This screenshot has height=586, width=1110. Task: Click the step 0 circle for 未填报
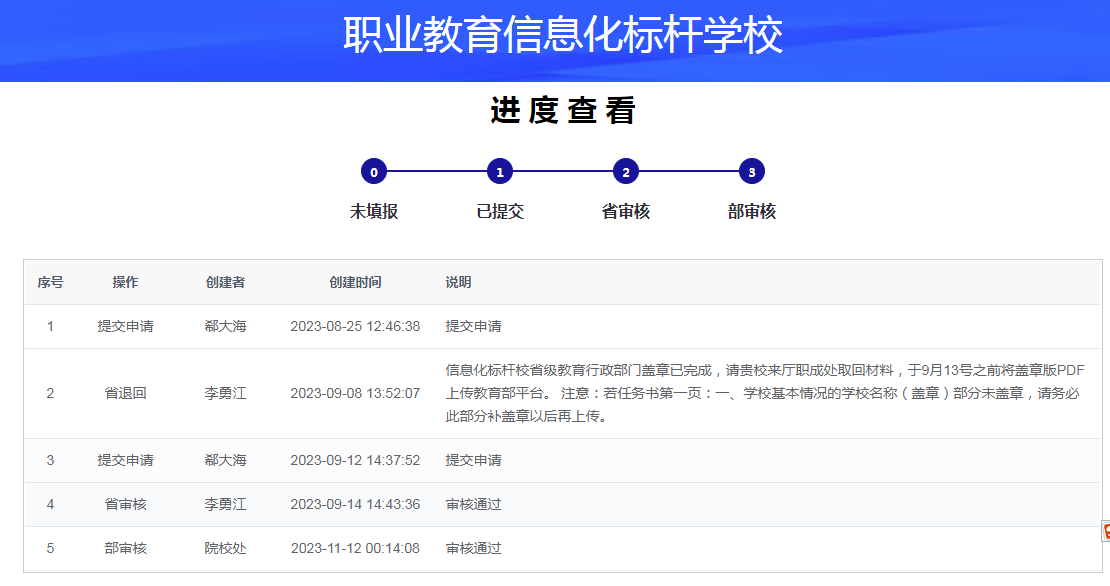(374, 172)
